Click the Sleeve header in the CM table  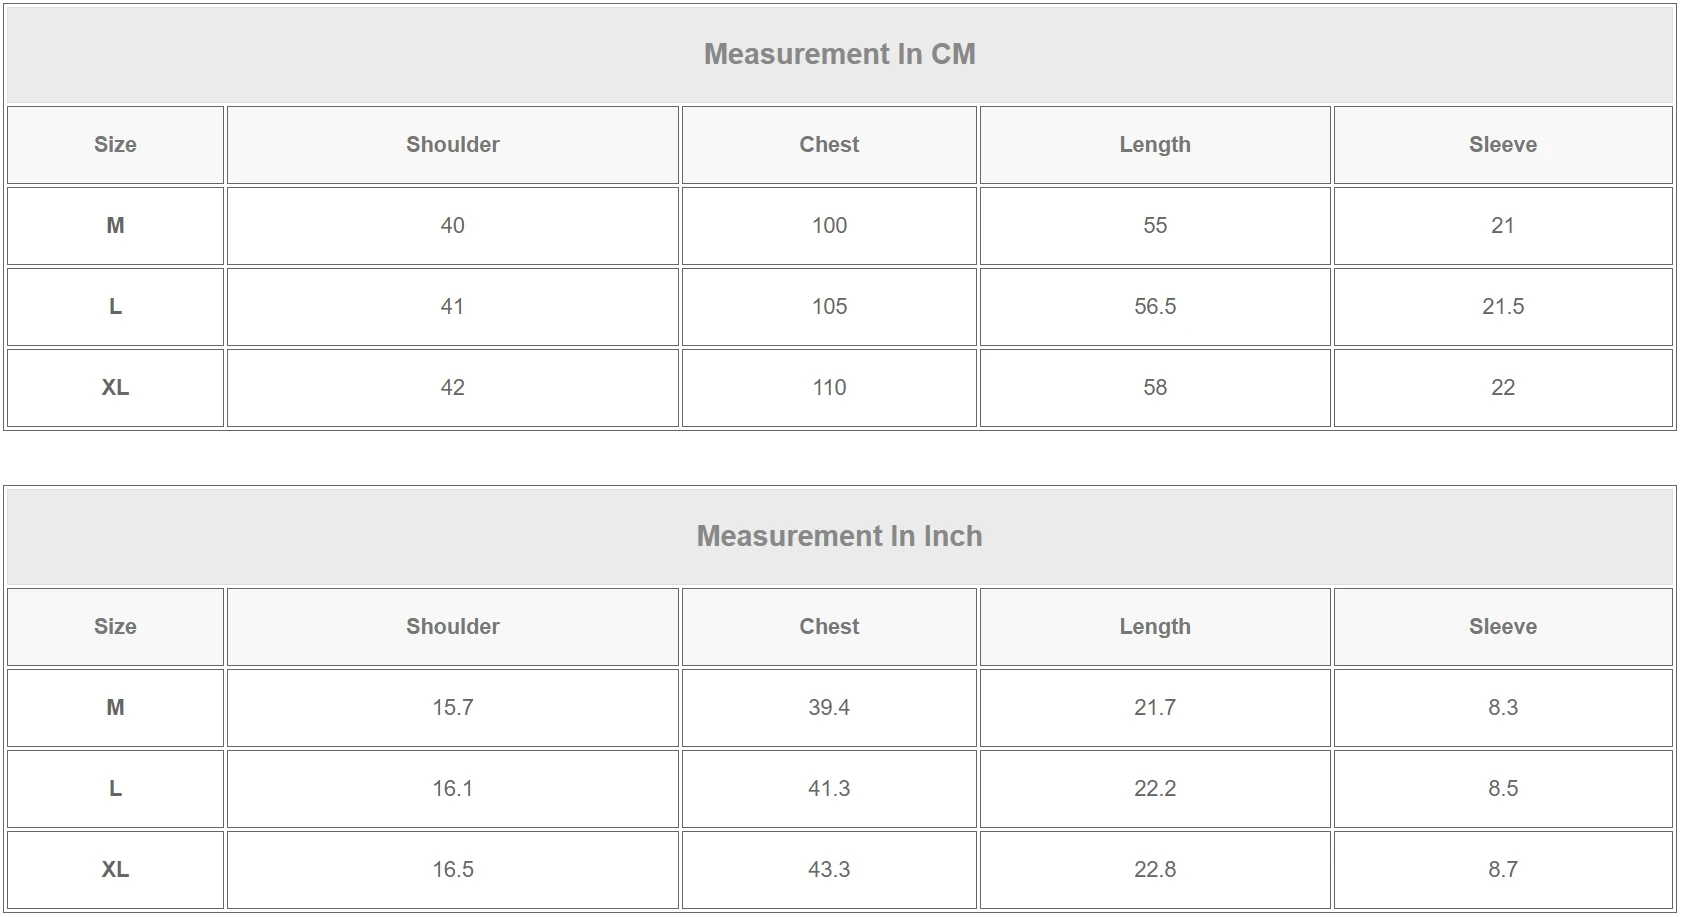[x=1502, y=145]
